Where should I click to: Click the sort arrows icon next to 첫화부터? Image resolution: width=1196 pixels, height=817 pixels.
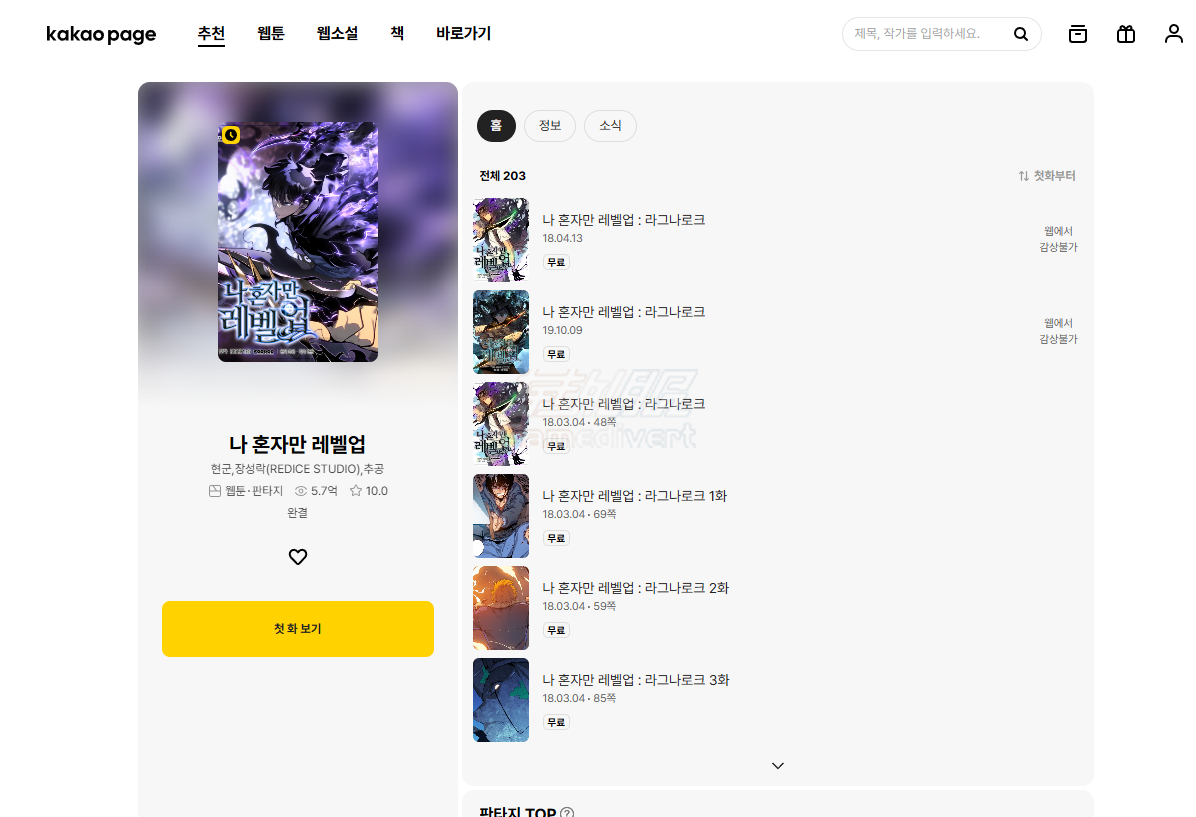click(x=1020, y=175)
